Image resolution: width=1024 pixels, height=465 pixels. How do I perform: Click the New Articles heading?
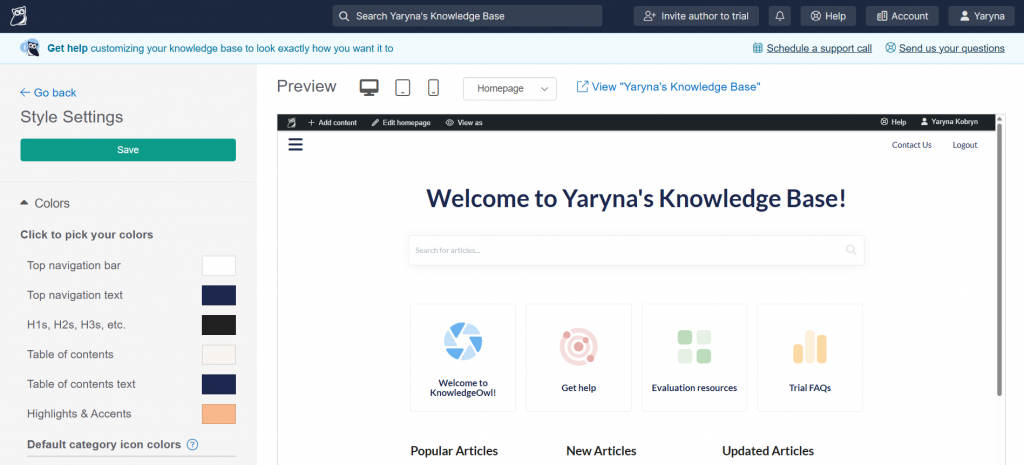(x=601, y=451)
